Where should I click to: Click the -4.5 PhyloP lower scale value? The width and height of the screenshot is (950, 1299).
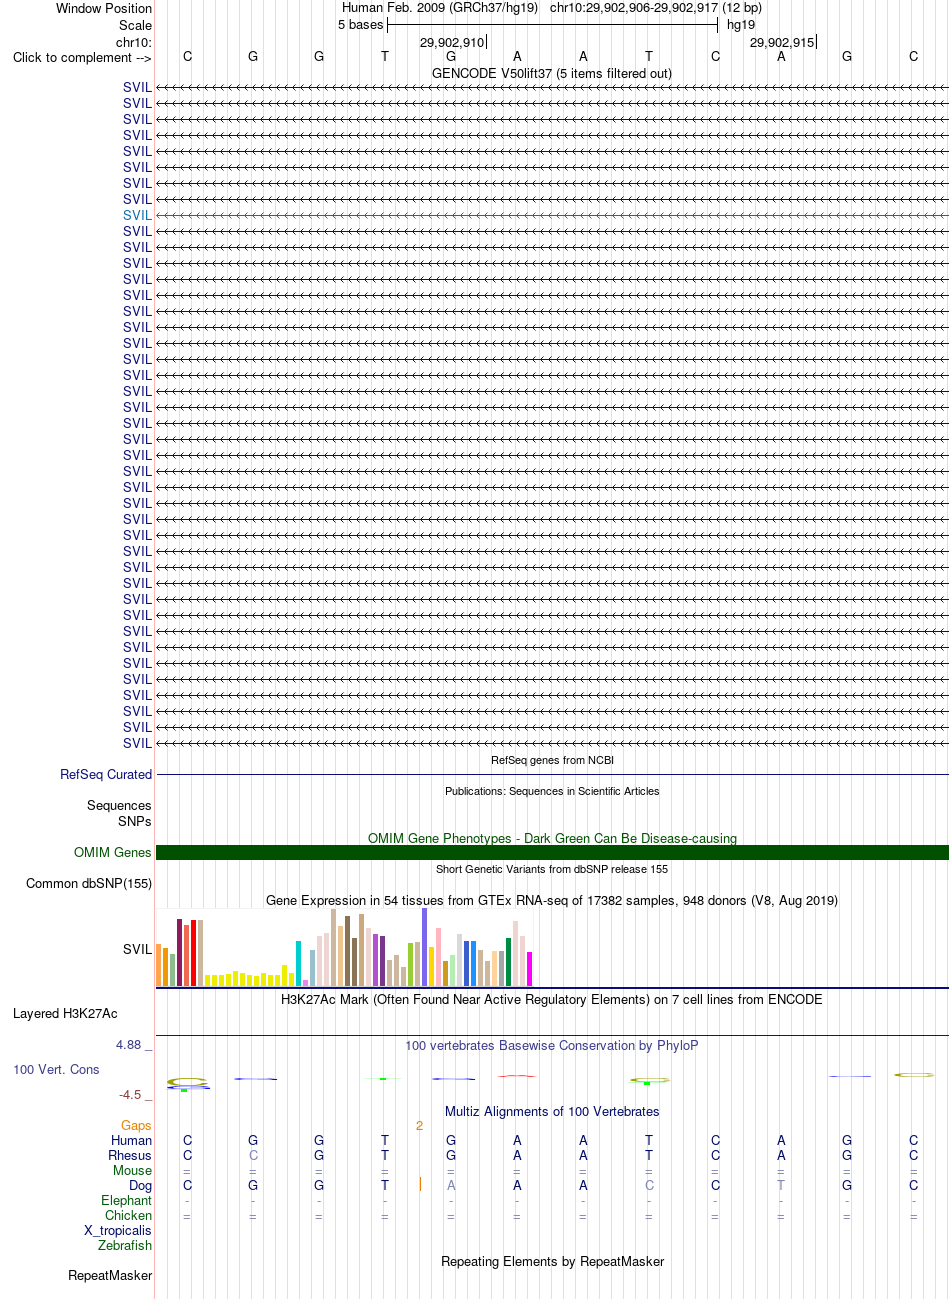point(130,1094)
